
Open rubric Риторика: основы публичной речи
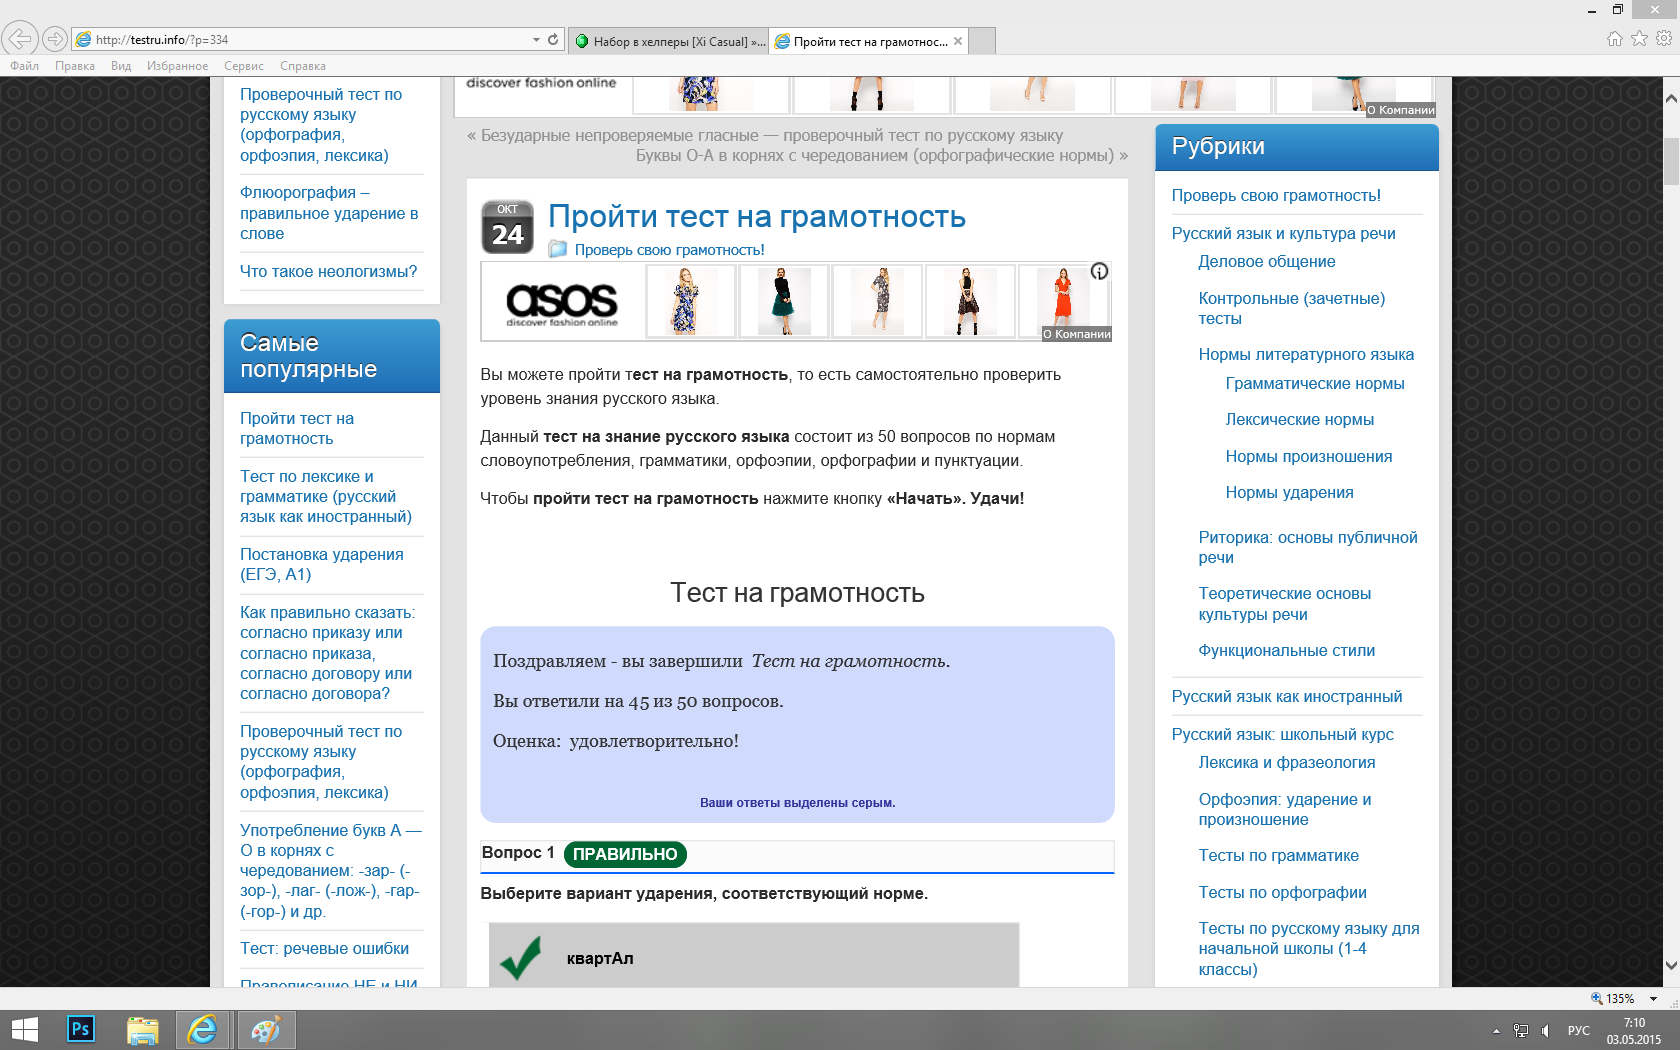point(1308,547)
